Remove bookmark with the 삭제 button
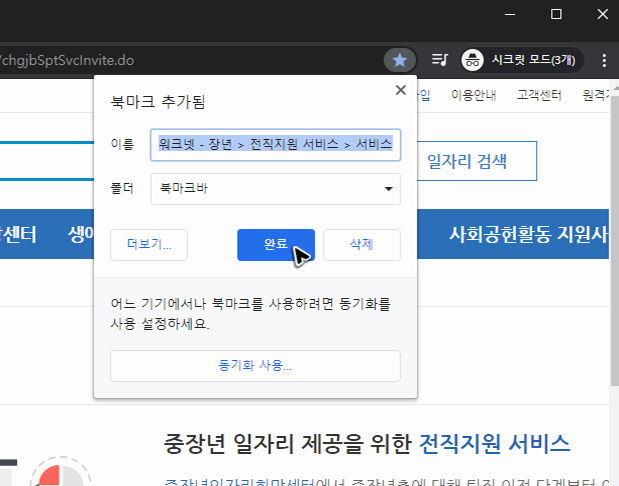This screenshot has width=619, height=486. (362, 245)
